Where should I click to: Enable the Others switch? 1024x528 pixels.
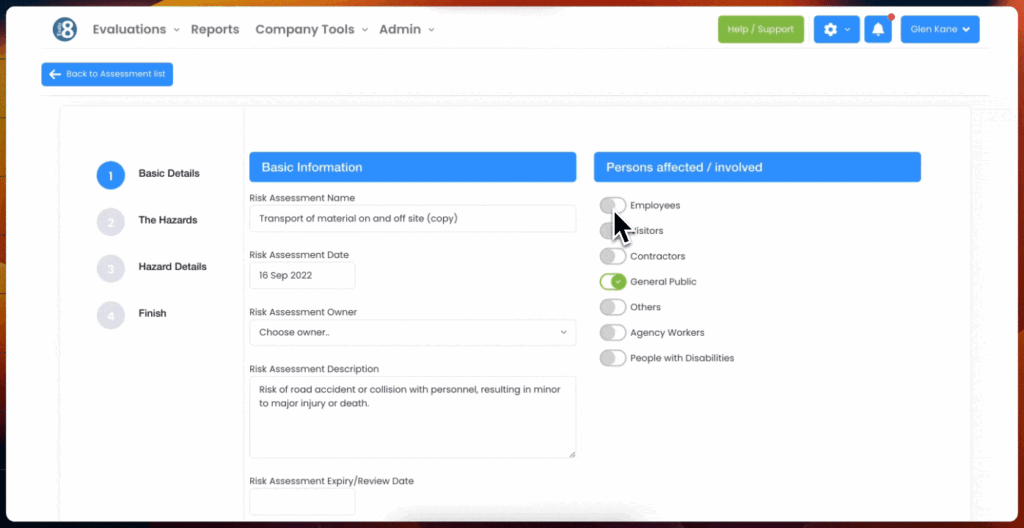pos(613,307)
